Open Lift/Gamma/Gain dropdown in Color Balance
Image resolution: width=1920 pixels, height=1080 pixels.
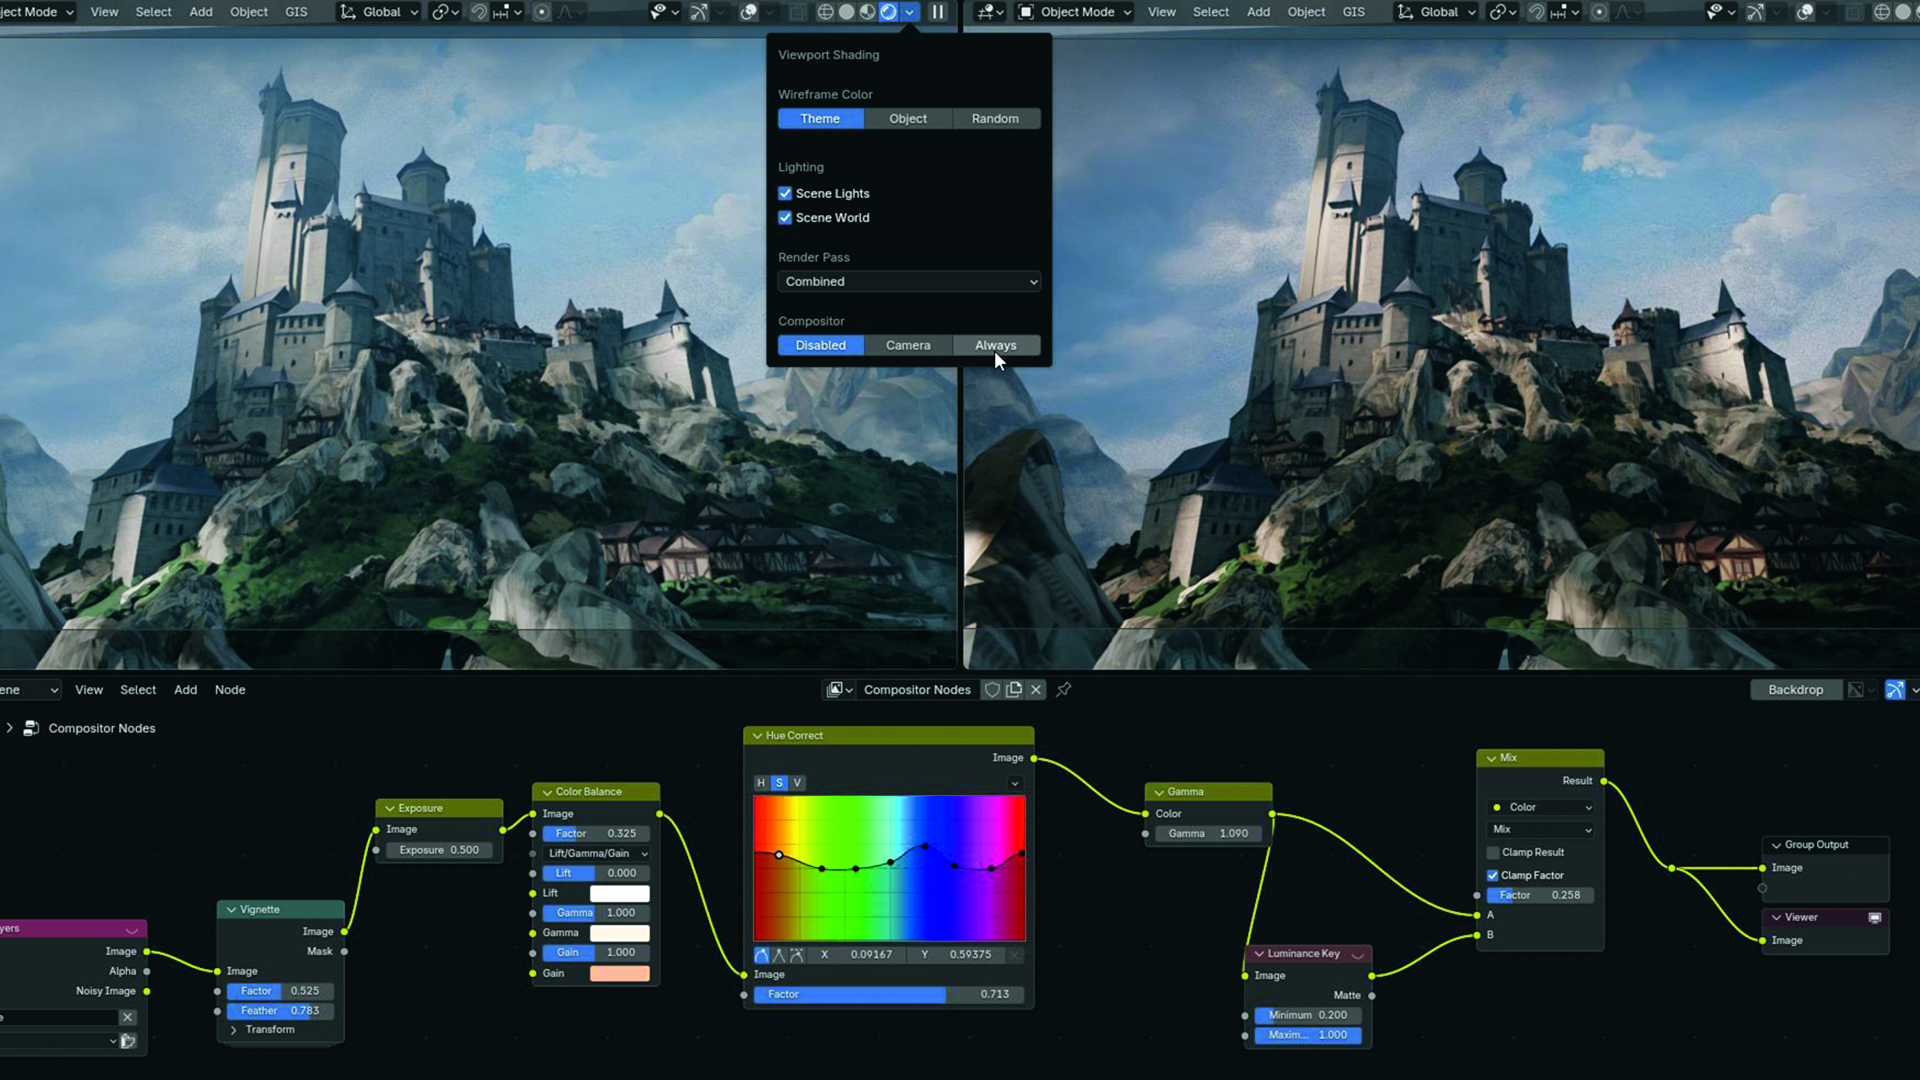[x=596, y=853]
